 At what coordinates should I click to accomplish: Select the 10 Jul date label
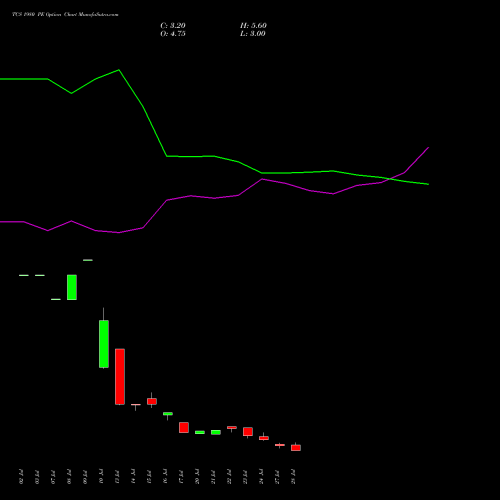101,477
